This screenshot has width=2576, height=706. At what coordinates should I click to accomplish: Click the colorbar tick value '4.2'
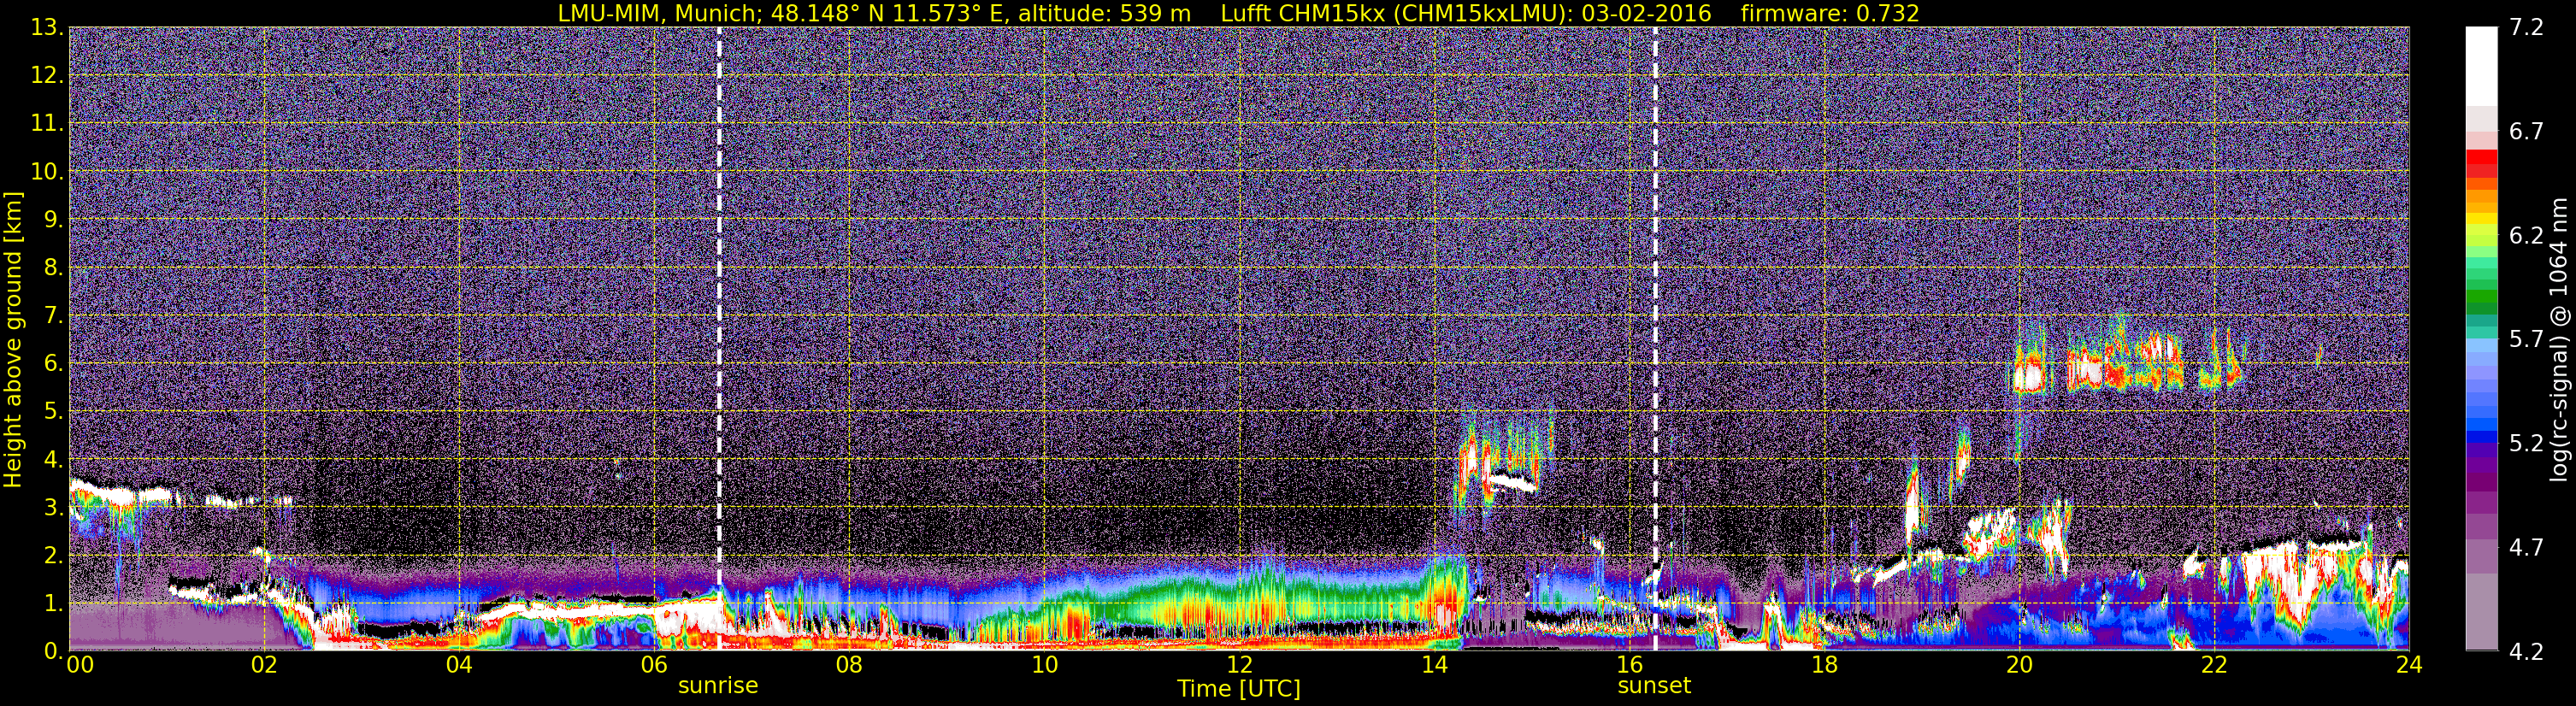tap(2526, 652)
